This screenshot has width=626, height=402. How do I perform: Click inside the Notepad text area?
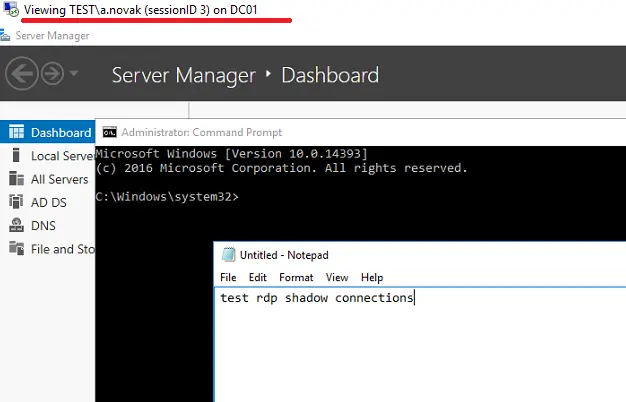point(420,350)
